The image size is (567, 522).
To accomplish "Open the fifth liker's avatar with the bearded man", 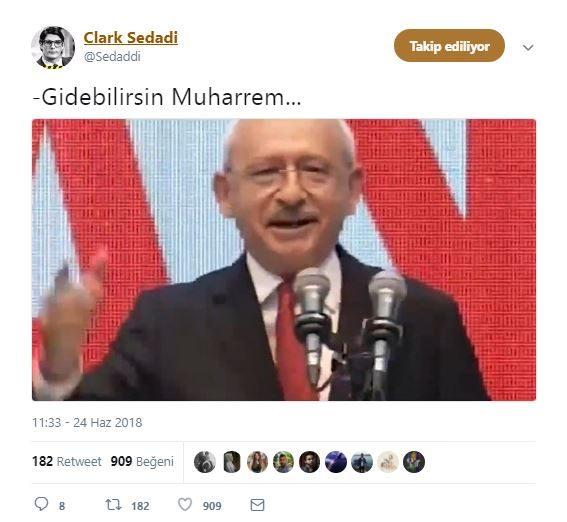I will 310,462.
